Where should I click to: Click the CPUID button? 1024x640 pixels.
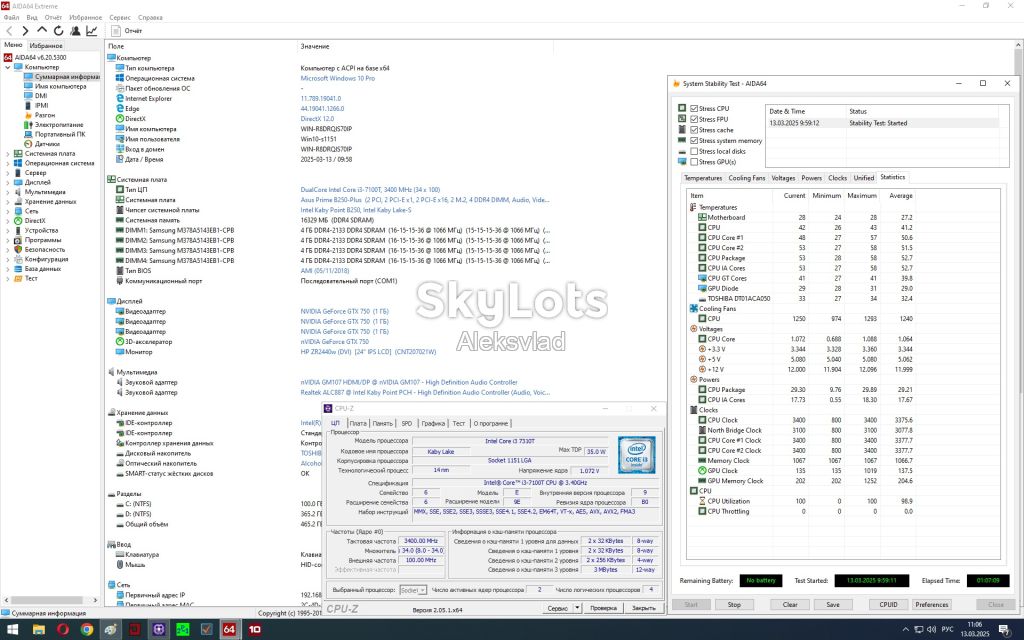[x=888, y=605]
